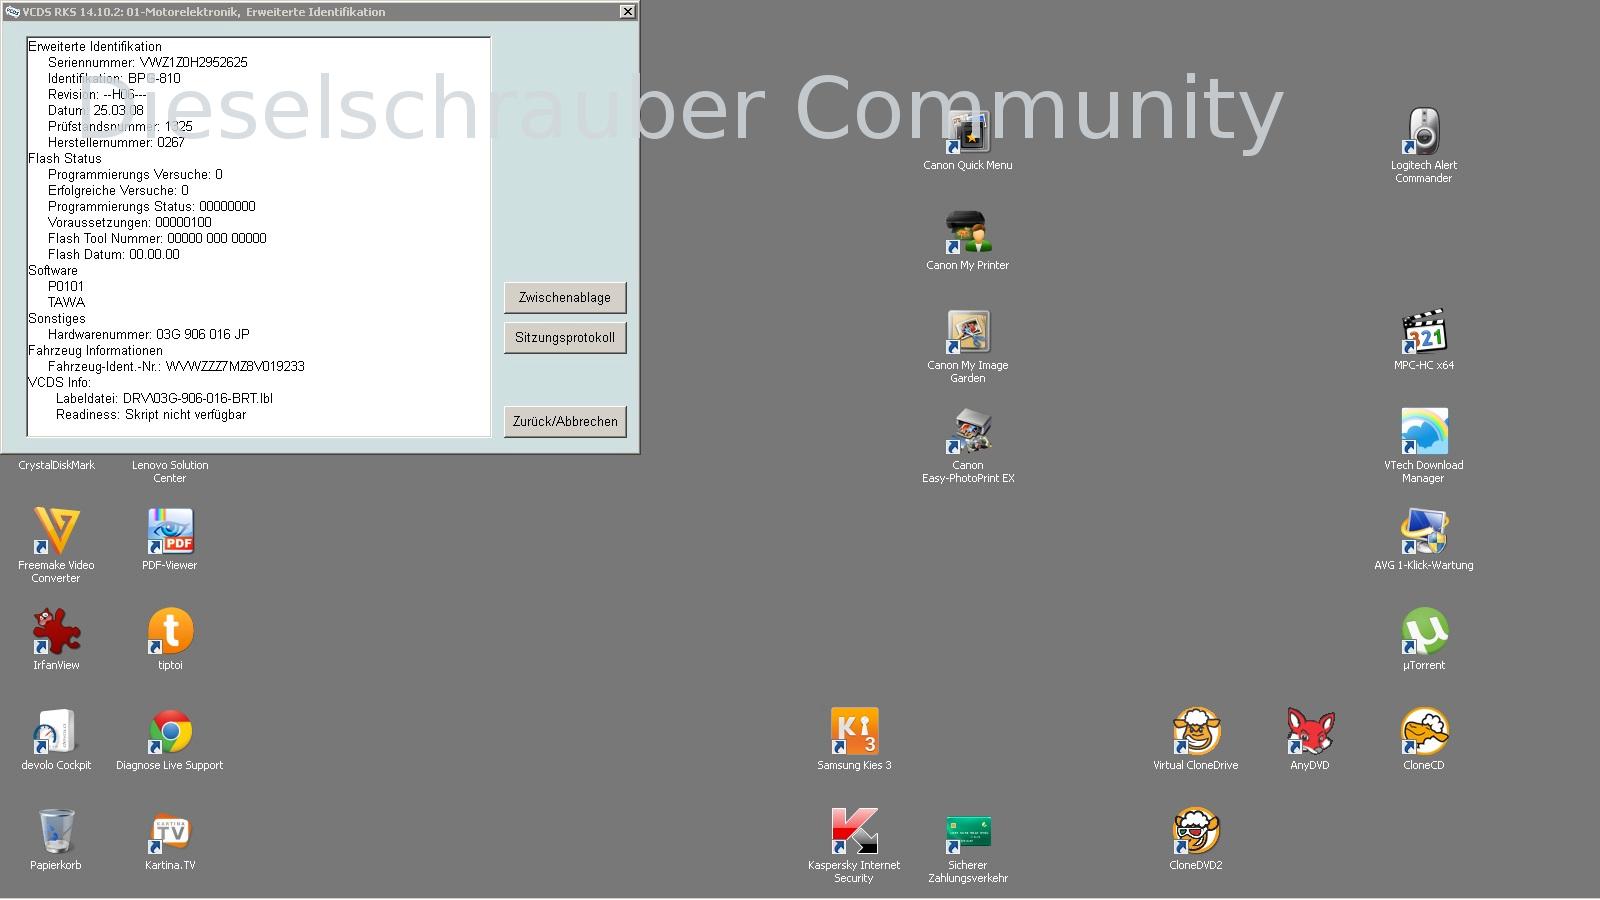Click Readiness: Skript nicht verfügbar line
Viewport: 1600px width, 900px height.
[151, 414]
